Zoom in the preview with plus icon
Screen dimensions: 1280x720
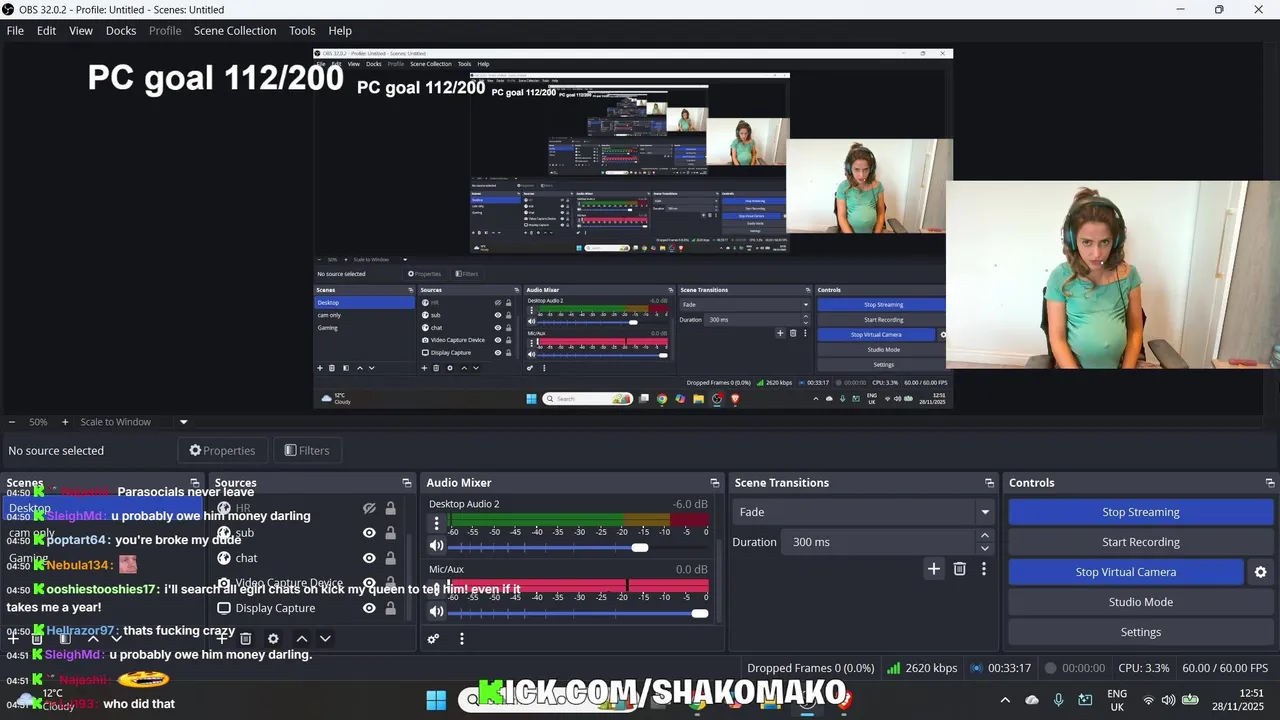pos(65,422)
